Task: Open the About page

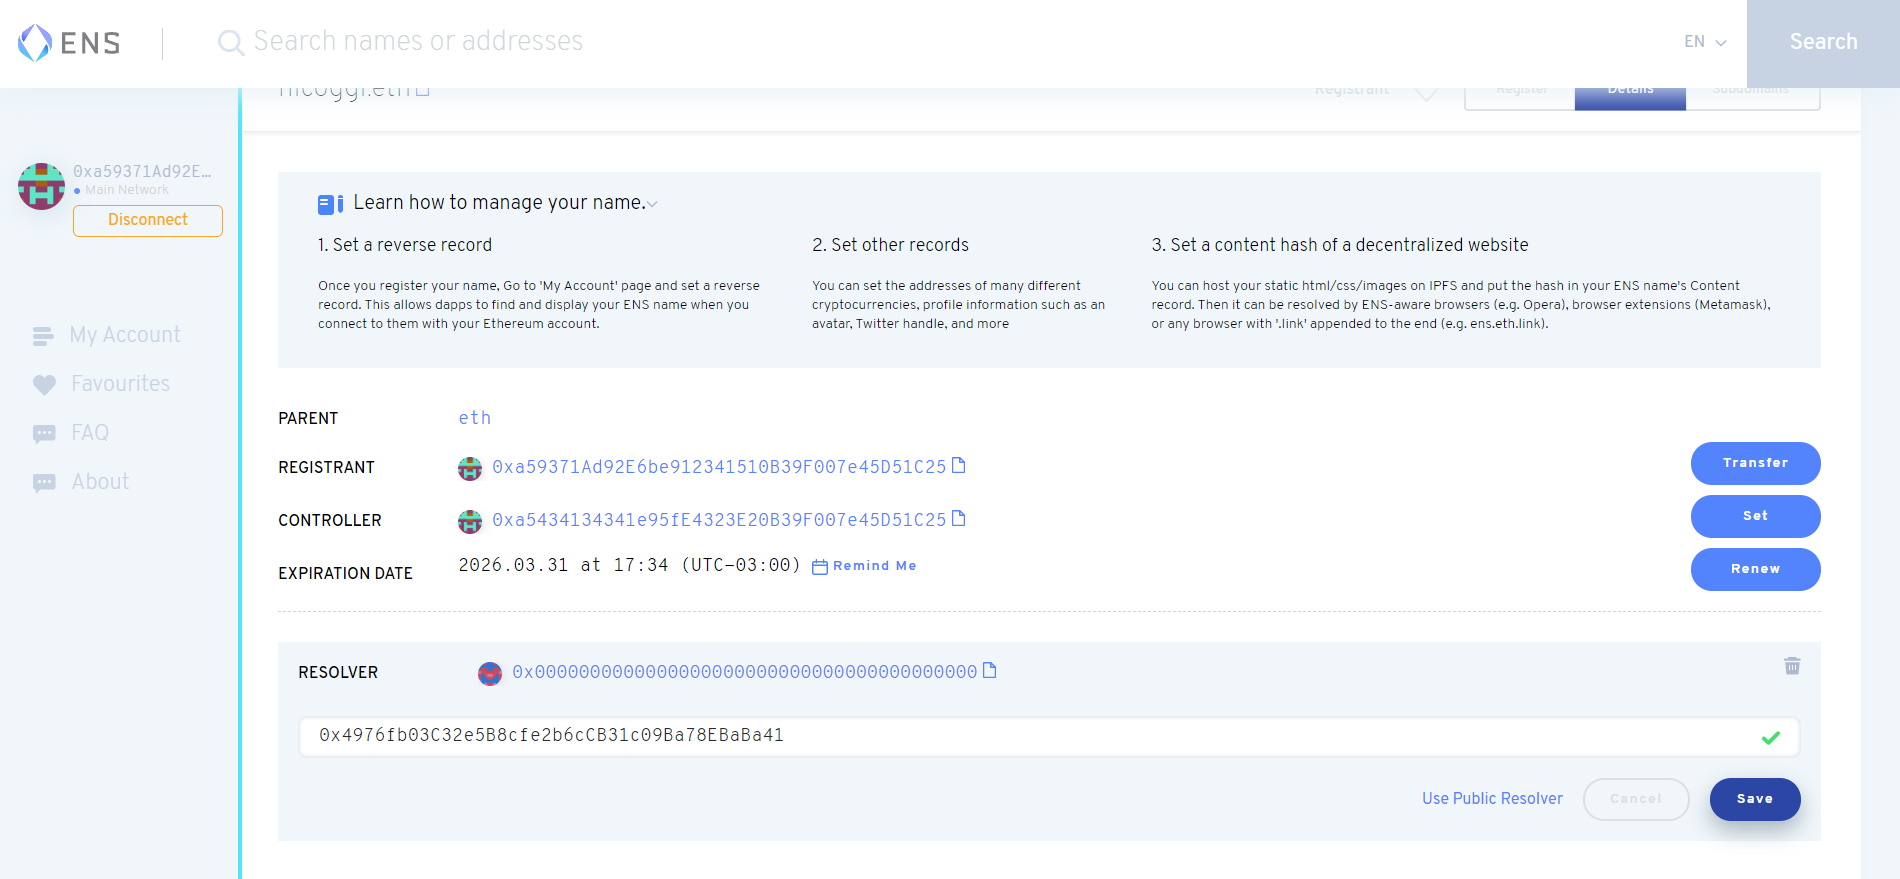Action: [x=100, y=482]
